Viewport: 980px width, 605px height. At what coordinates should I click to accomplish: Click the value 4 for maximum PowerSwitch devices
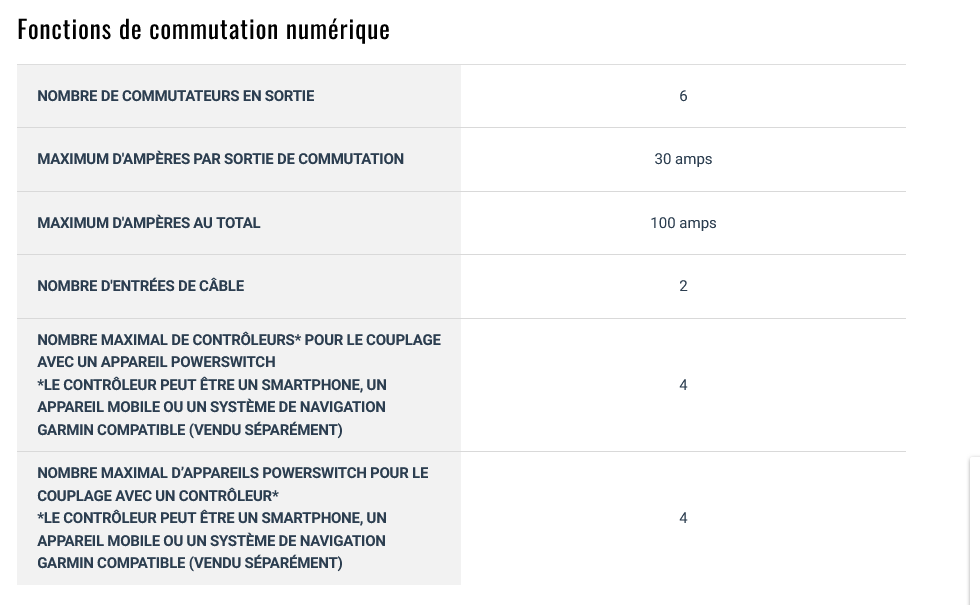pyautogui.click(x=683, y=518)
